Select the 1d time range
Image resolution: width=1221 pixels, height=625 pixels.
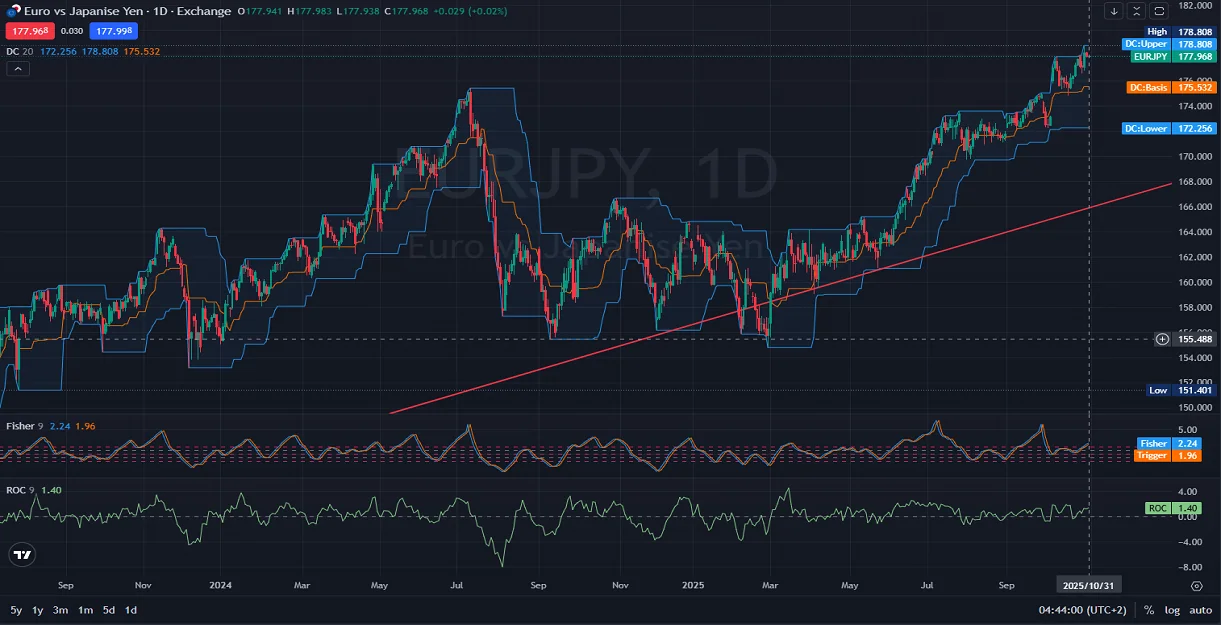pyautogui.click(x=131, y=610)
